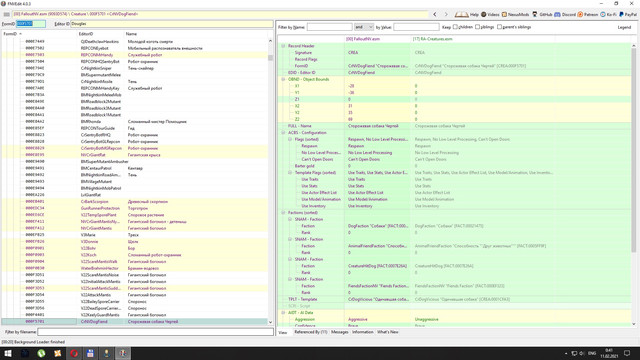This screenshot has height=360, width=640.
Task: Select the GunRunnerProtectron record row
Action: [135, 208]
